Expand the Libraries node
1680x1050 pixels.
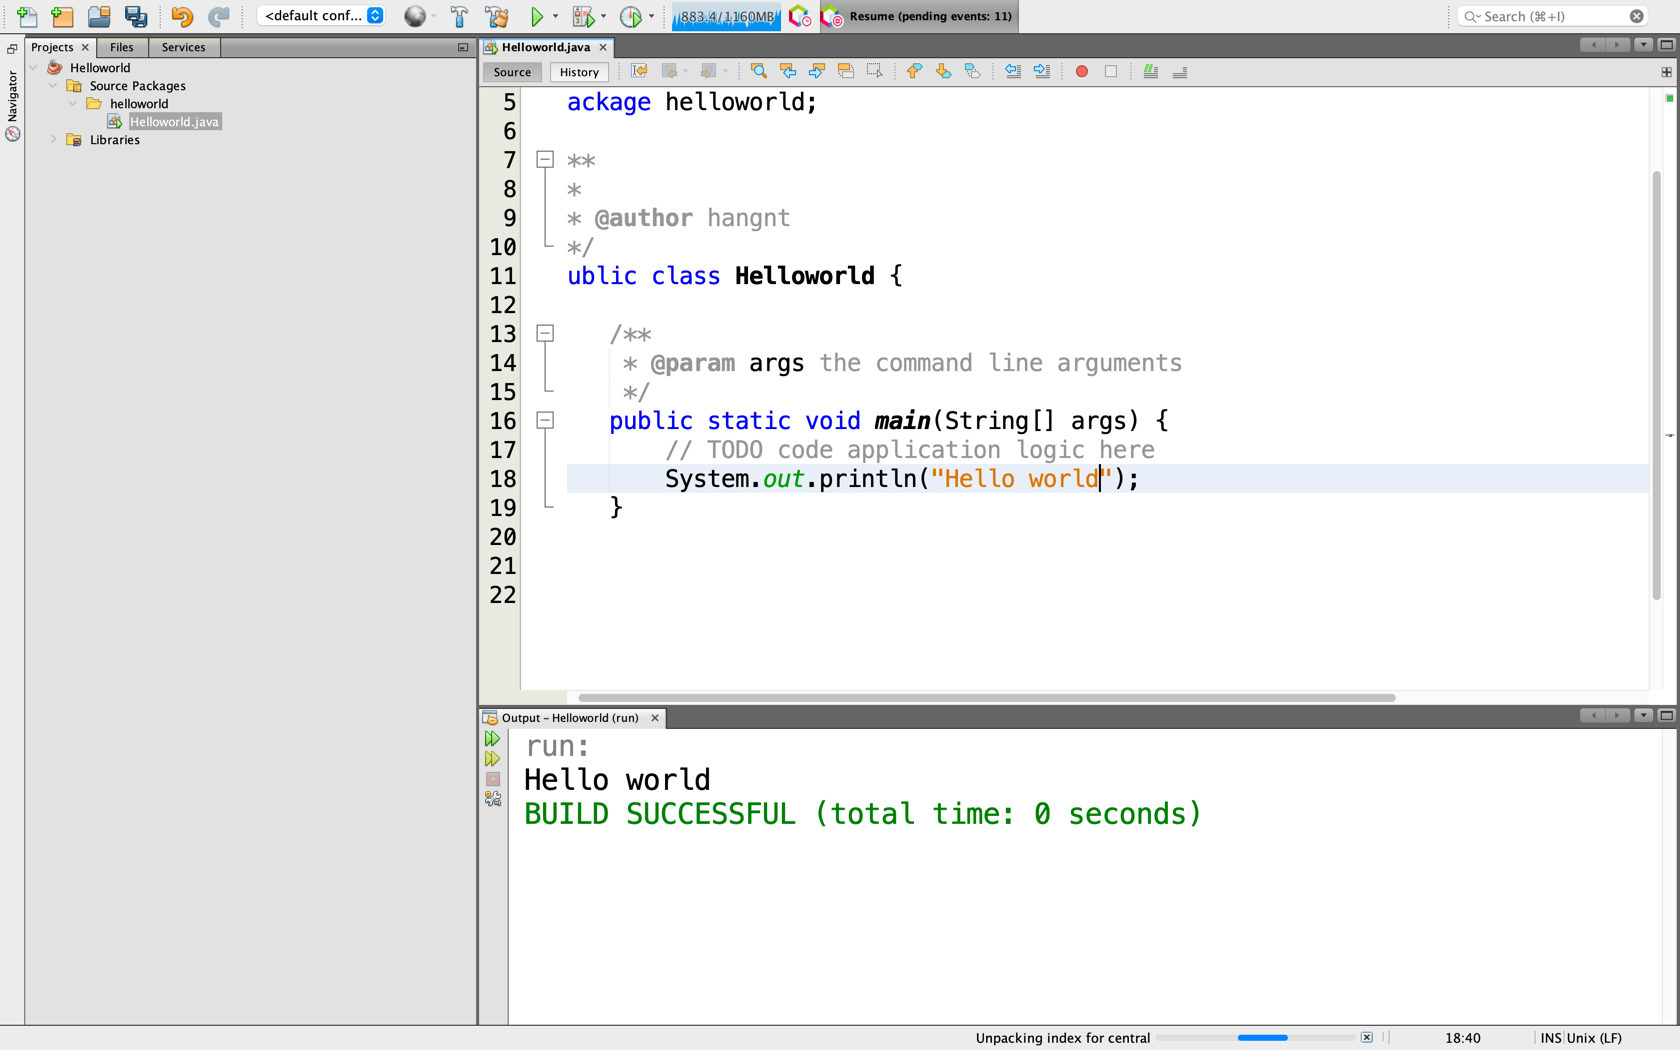click(54, 140)
